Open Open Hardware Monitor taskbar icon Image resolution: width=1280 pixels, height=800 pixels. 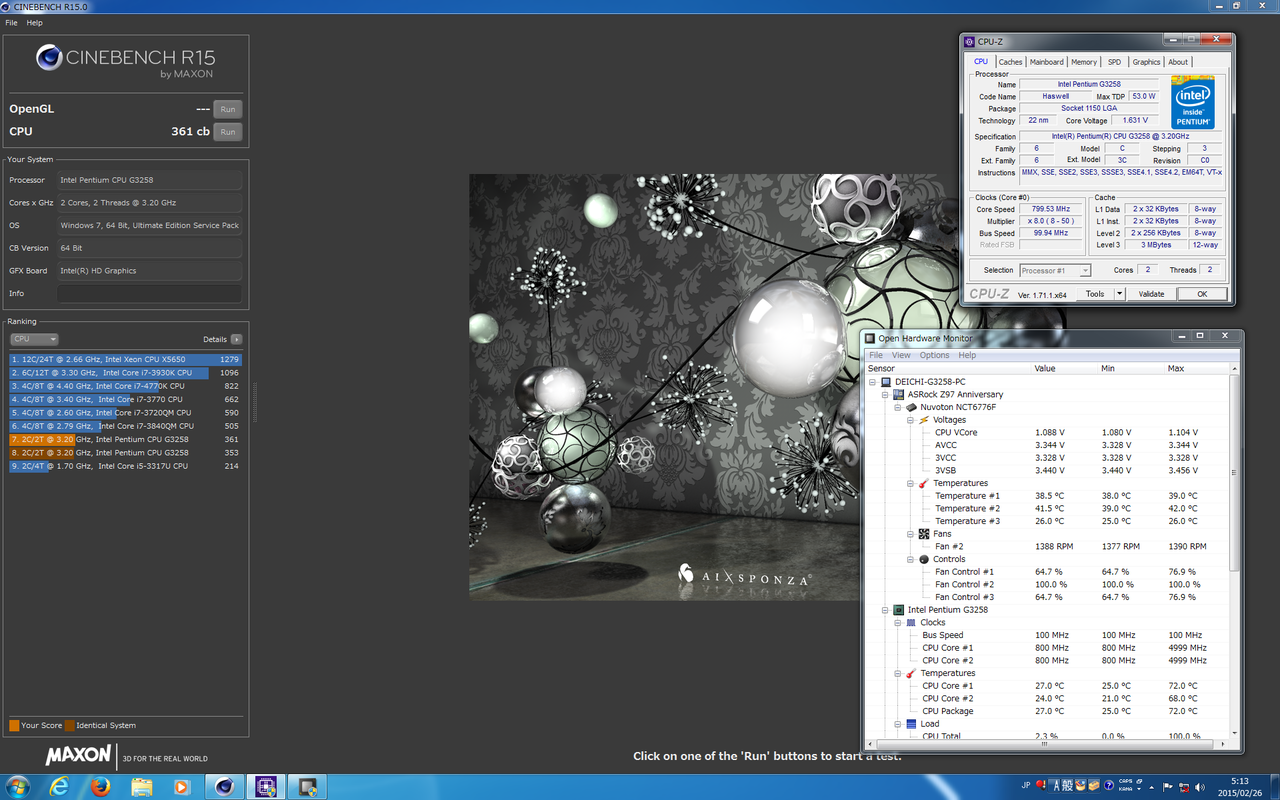pyautogui.click(x=307, y=786)
